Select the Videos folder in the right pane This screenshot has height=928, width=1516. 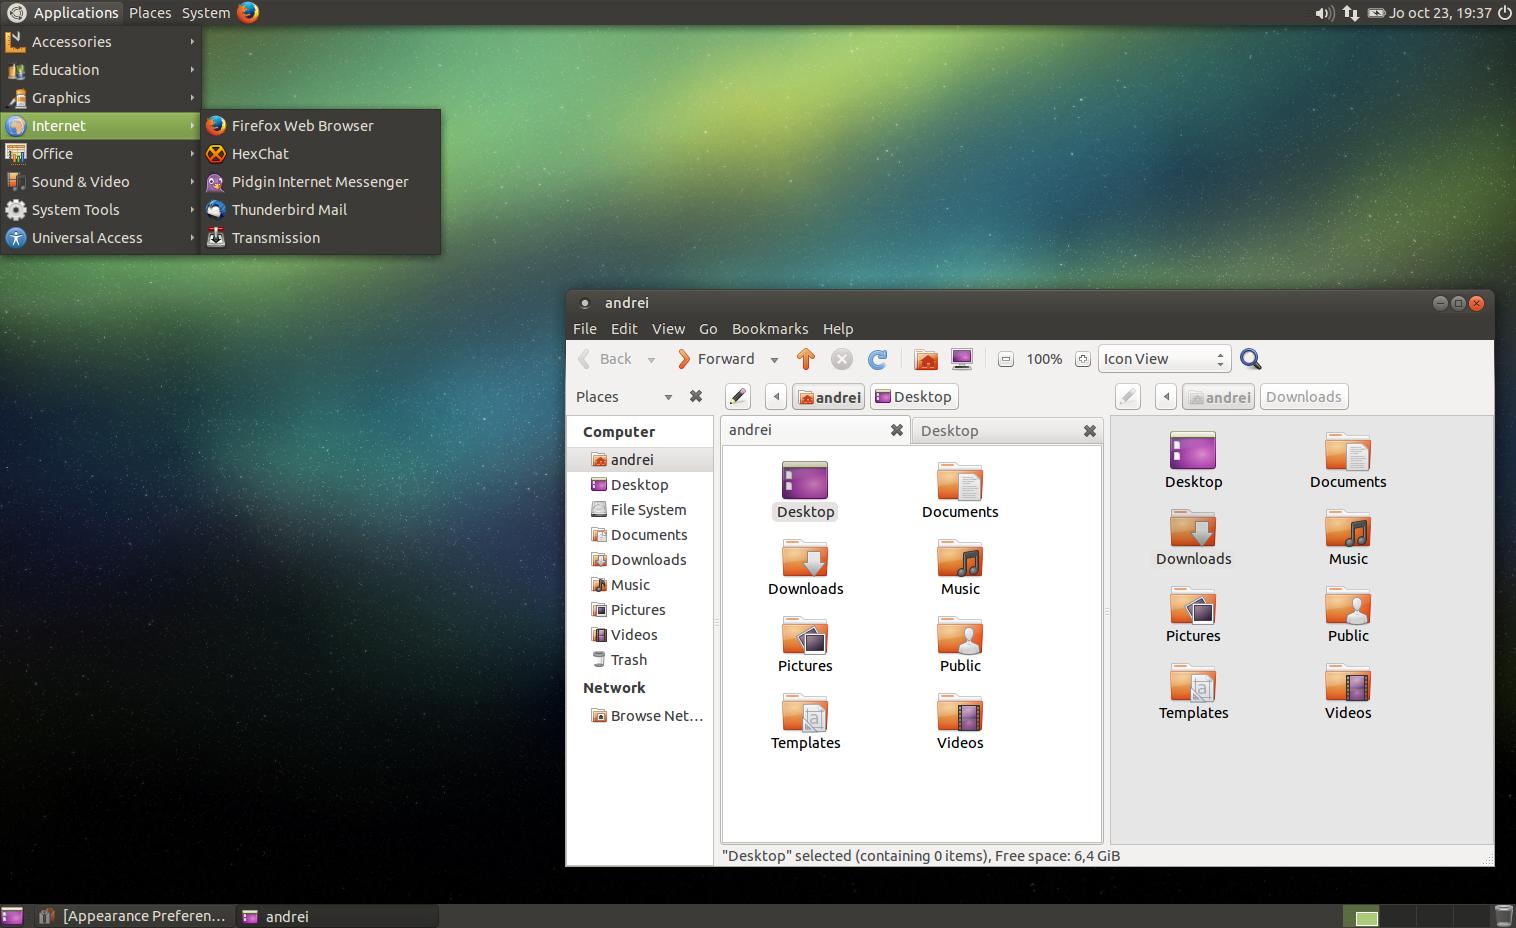pyautogui.click(x=1348, y=693)
